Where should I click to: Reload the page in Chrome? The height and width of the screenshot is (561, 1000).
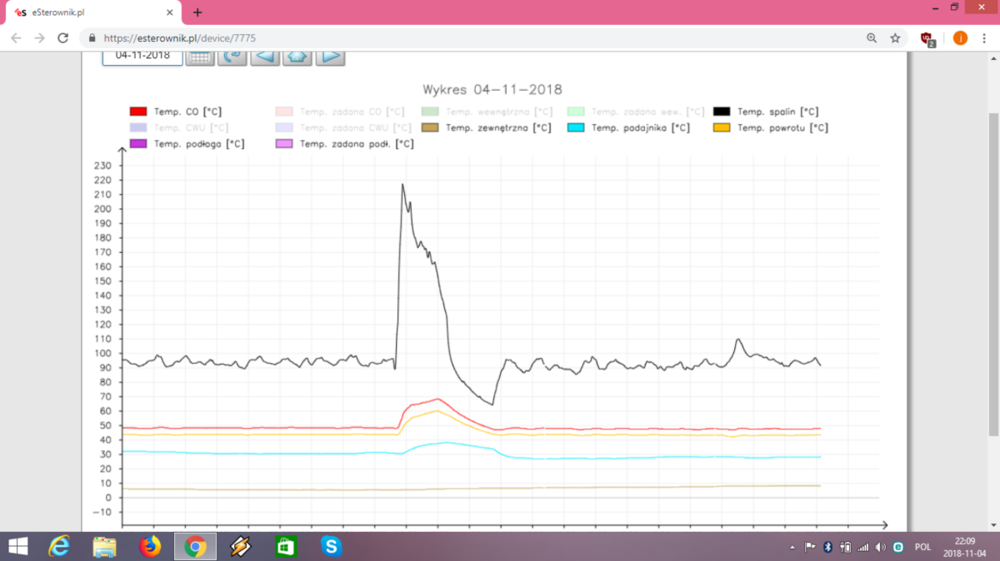point(63,38)
